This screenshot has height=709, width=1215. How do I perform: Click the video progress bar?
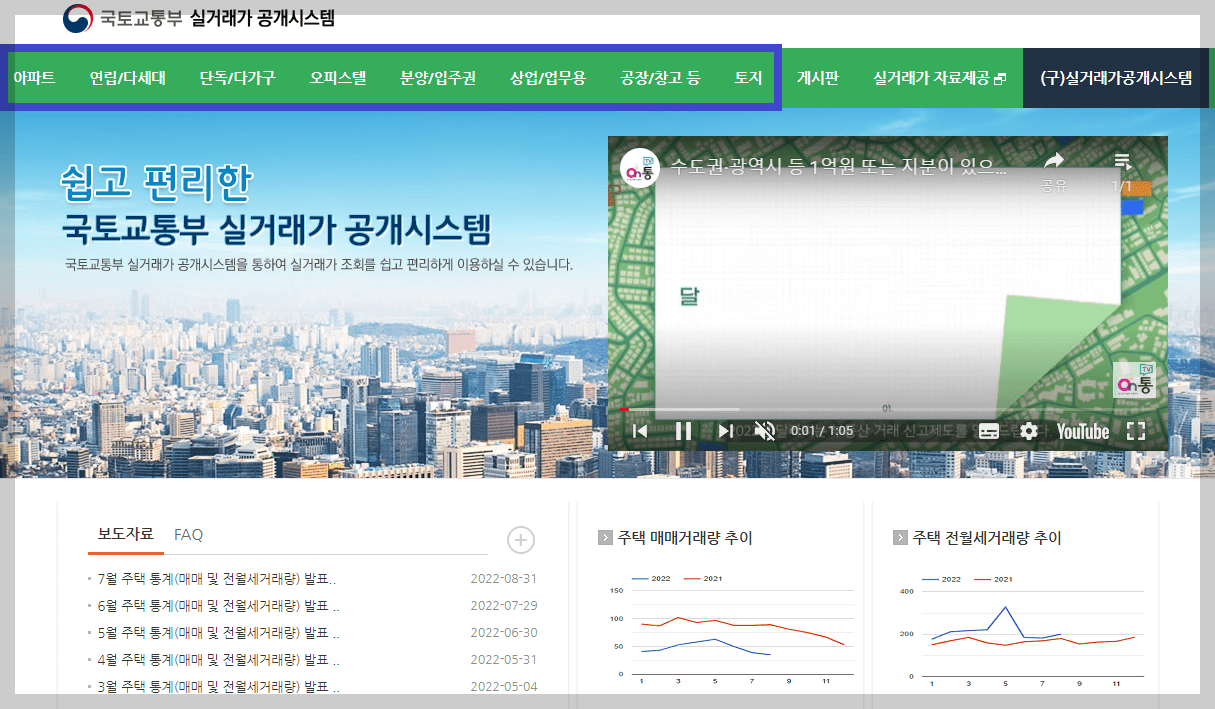(x=890, y=409)
